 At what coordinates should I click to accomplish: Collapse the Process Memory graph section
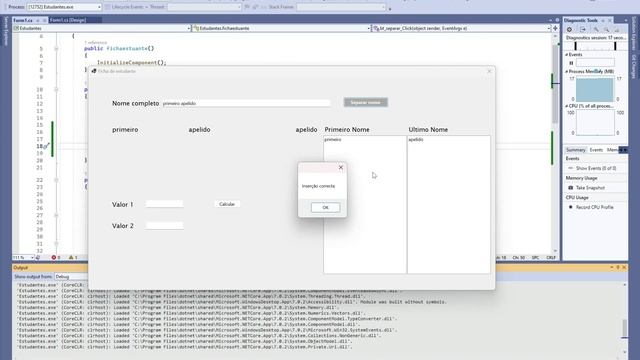[567, 71]
